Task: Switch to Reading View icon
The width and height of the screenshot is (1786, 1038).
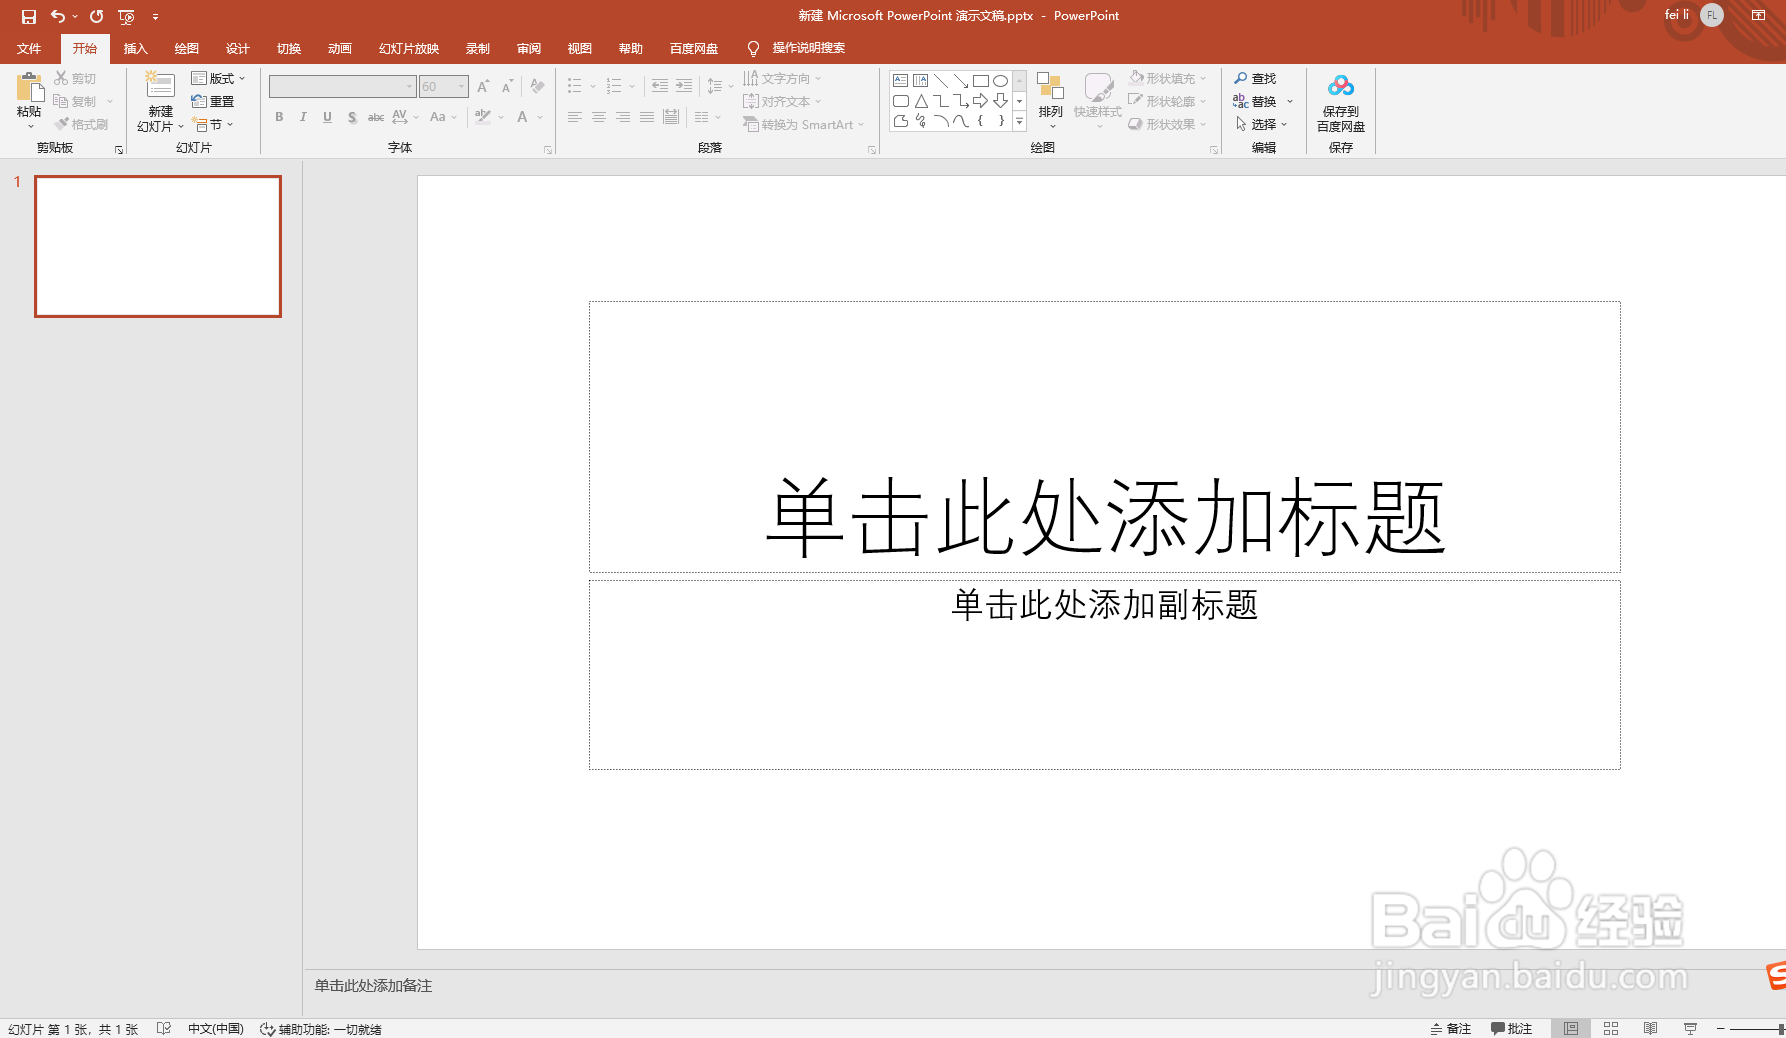Action: pos(1651,1029)
